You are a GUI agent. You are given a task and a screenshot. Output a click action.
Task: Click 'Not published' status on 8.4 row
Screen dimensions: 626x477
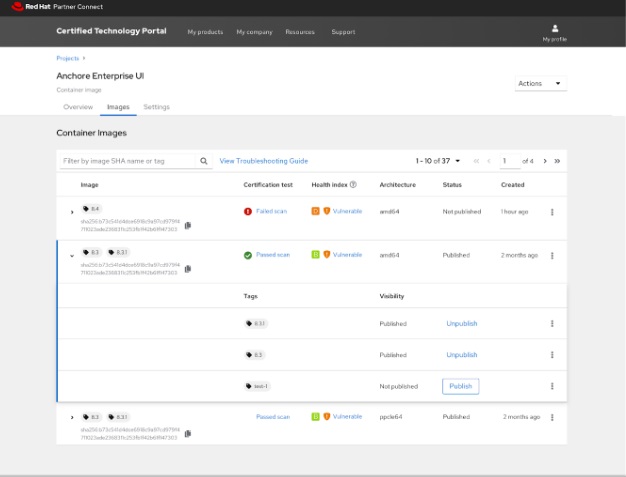click(462, 212)
